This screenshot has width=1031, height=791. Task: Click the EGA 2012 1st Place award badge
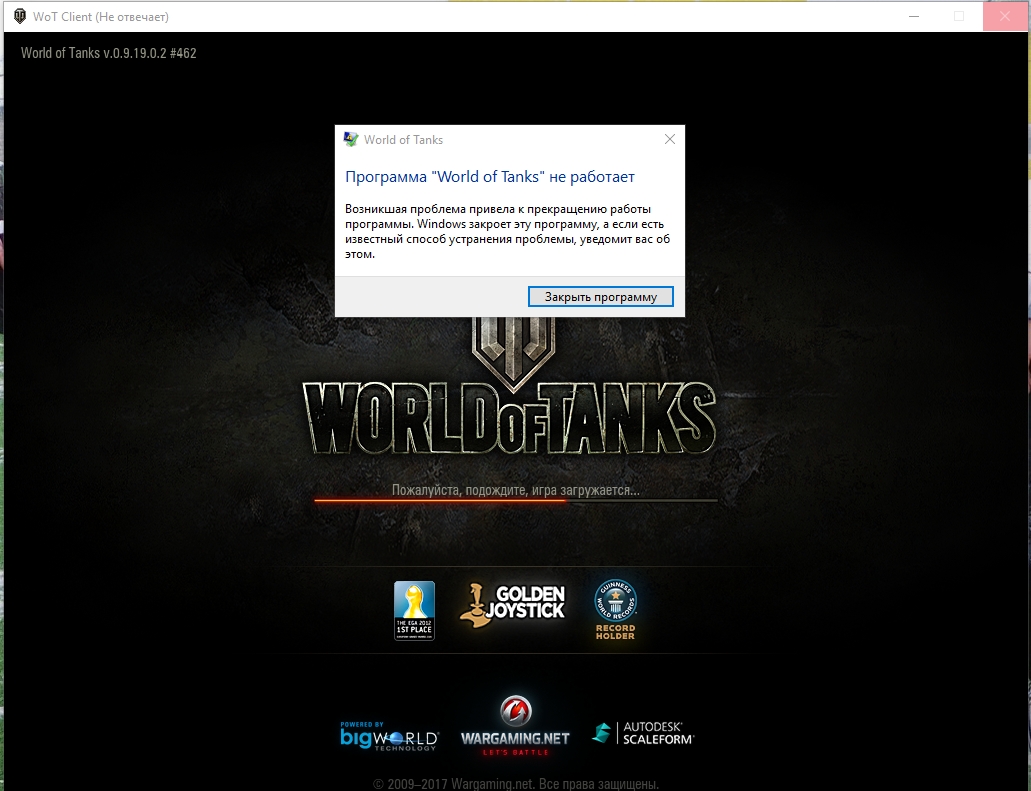point(414,611)
